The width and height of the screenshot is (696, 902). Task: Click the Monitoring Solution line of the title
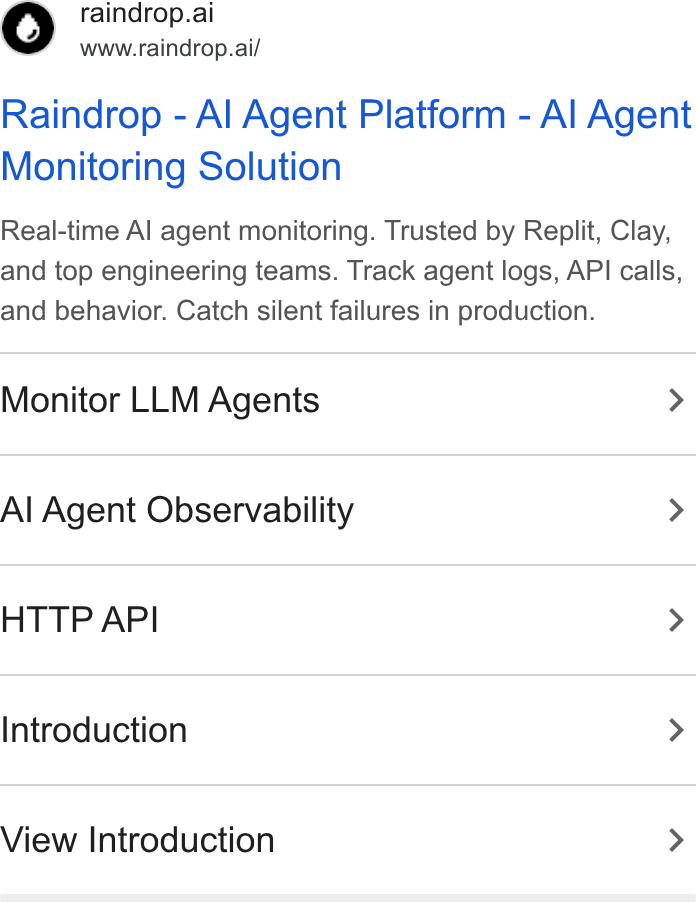pyautogui.click(x=171, y=167)
